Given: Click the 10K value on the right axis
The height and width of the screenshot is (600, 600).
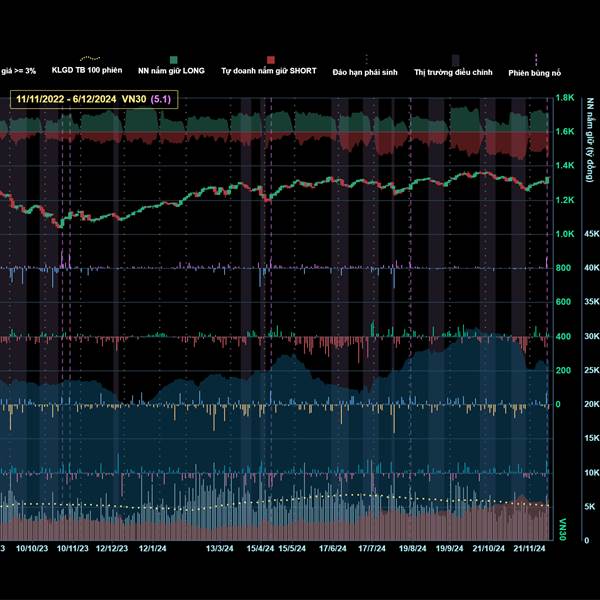Looking at the screenshot, I should [592, 473].
